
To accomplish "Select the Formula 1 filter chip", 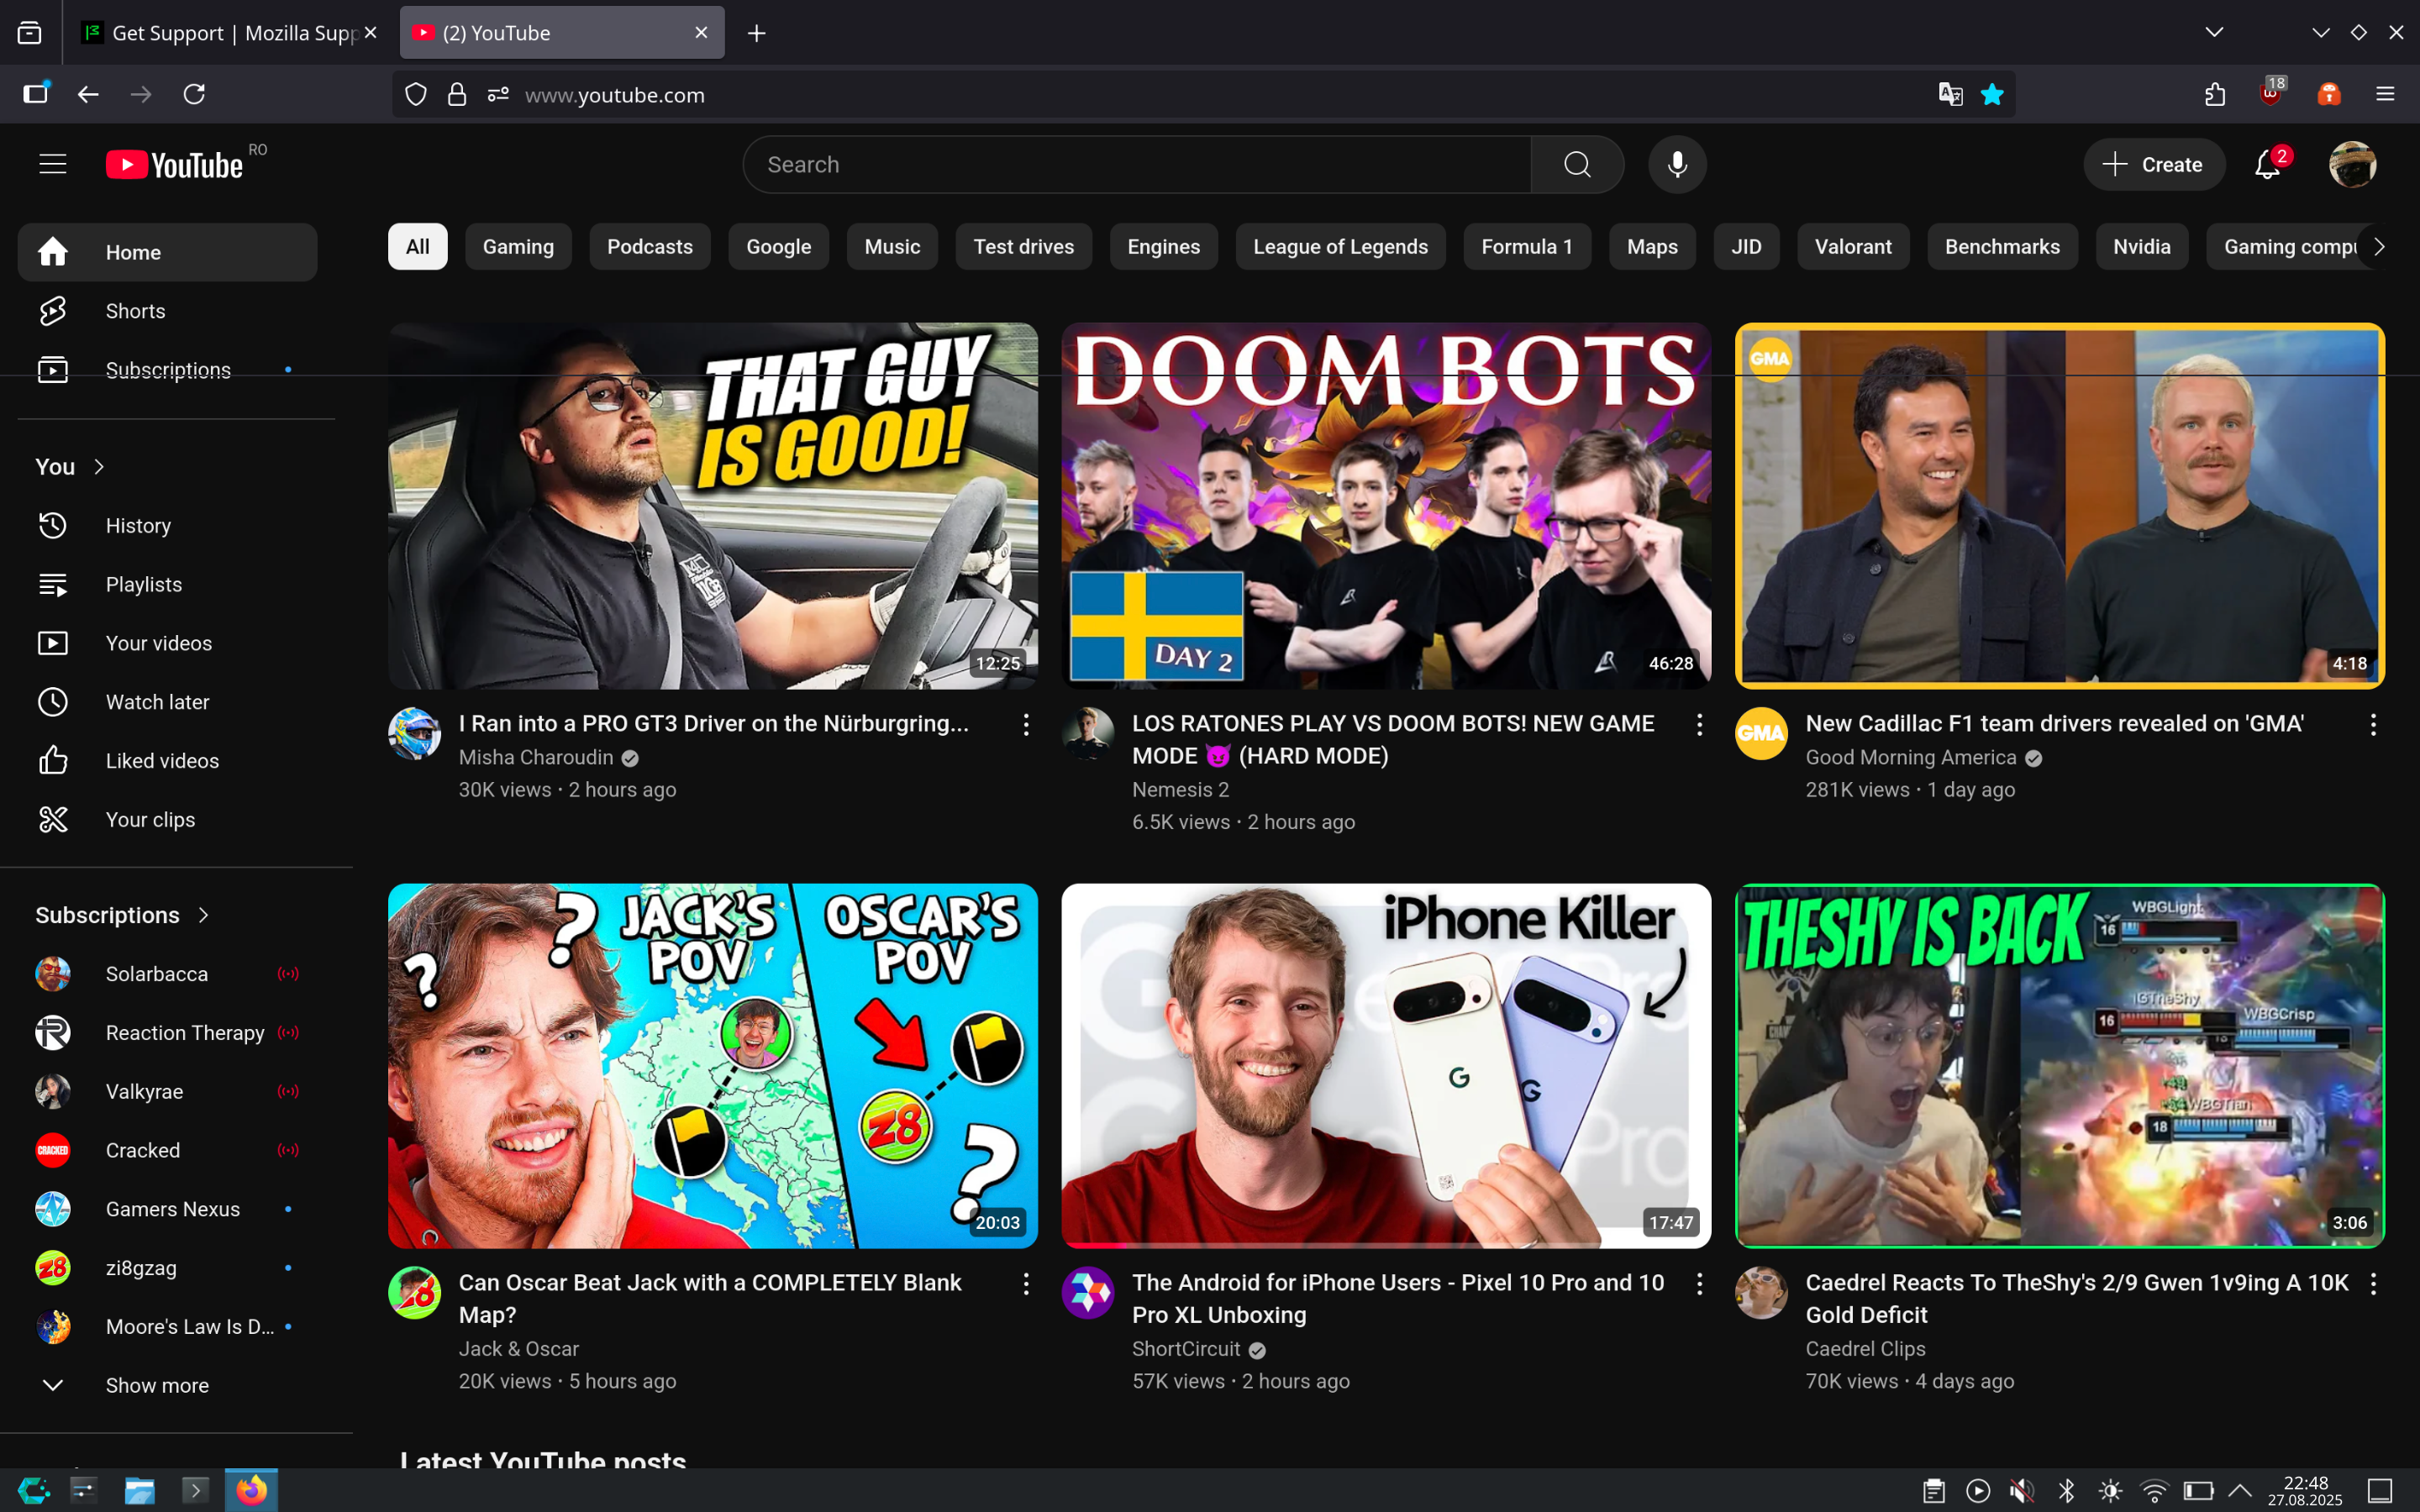I will click(x=1526, y=247).
